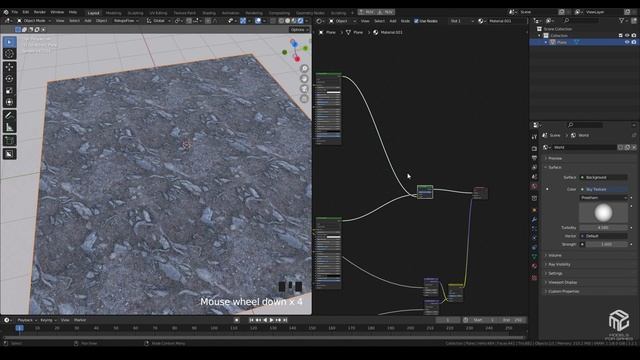
Task: Enable rendered viewport shading mode
Action: point(301,20)
